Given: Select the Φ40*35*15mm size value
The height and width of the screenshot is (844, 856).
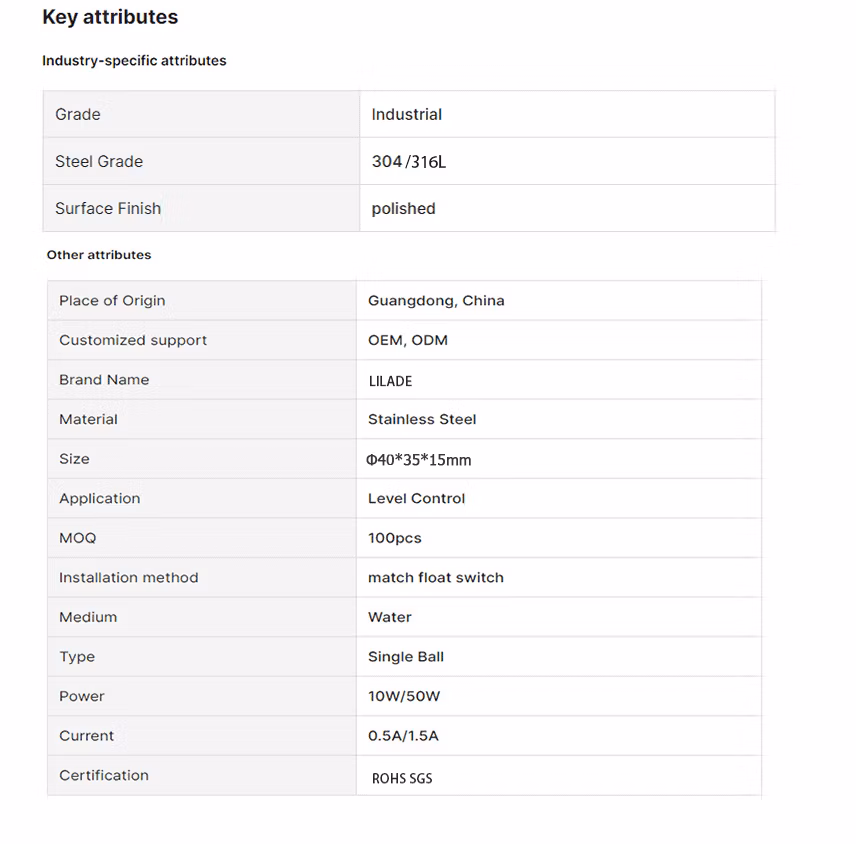Looking at the screenshot, I should click(419, 460).
